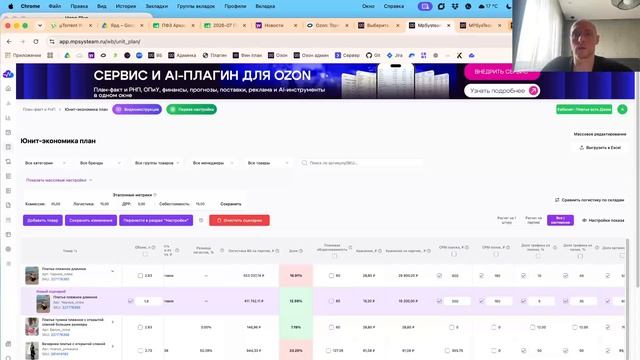Open the Все группы товаров dropdown

coord(157,163)
